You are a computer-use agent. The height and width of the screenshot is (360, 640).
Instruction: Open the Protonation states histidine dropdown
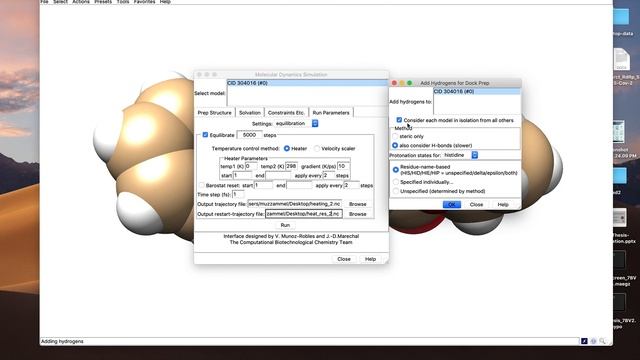pyautogui.click(x=460, y=155)
